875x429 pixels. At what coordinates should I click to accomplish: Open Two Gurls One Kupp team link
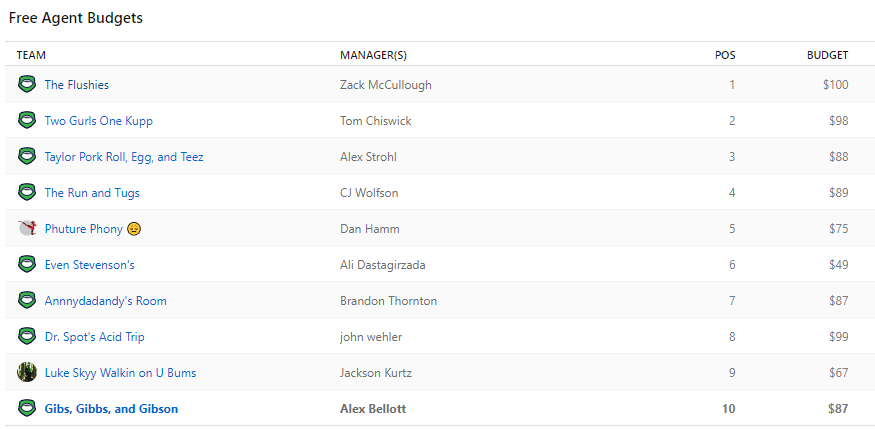pyautogui.click(x=99, y=121)
